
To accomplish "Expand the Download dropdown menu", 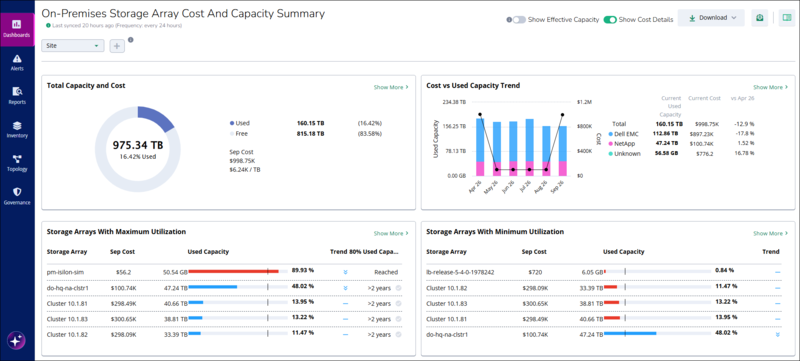I will click(711, 18).
